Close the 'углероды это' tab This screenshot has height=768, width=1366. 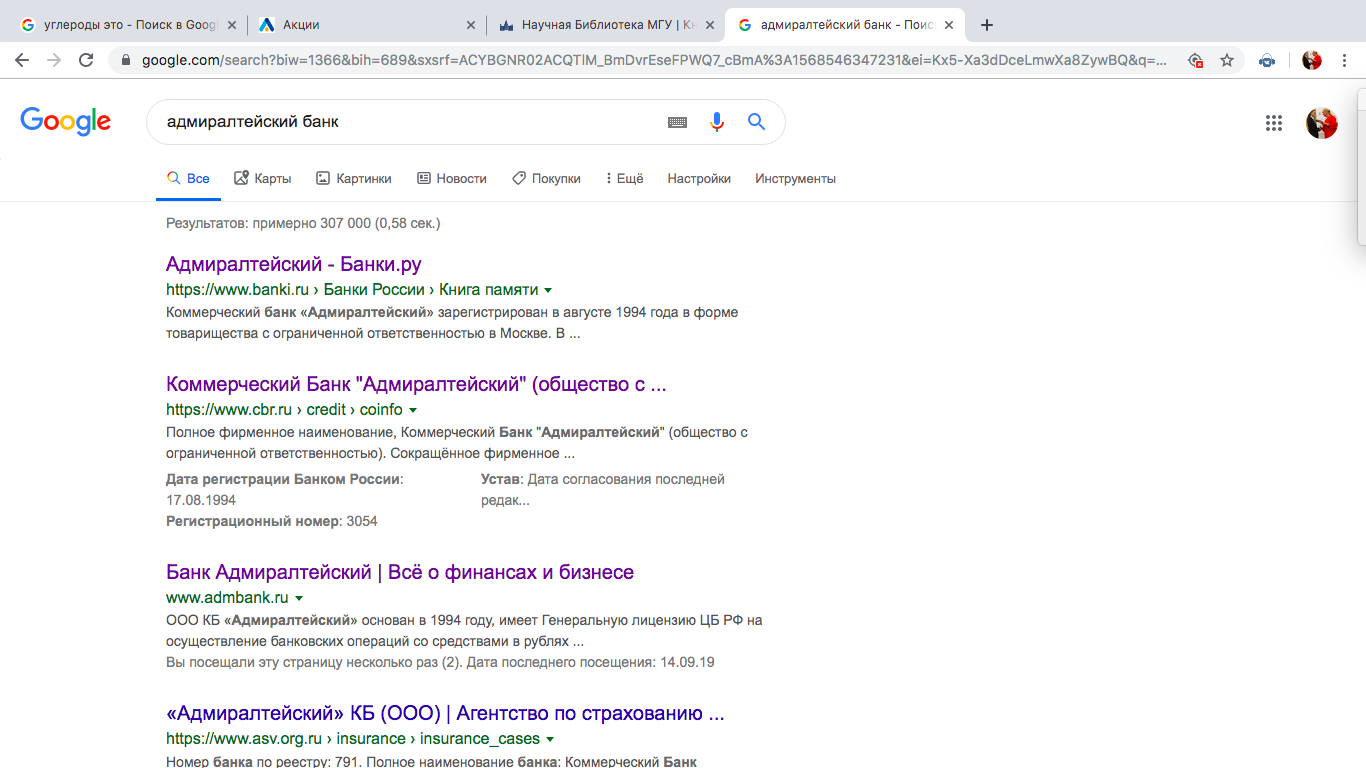tap(232, 24)
